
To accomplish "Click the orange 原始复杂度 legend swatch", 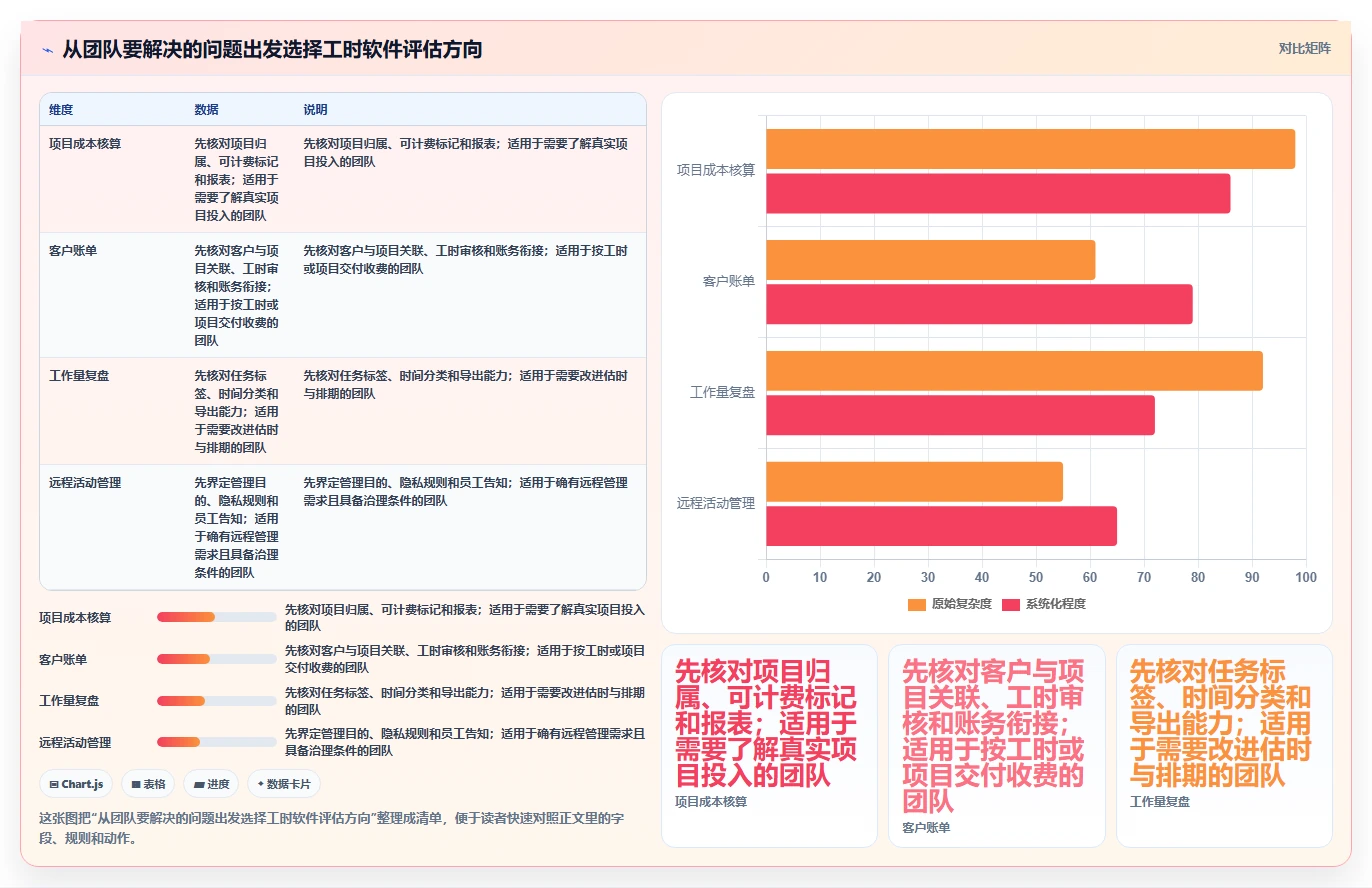I will tap(917, 604).
